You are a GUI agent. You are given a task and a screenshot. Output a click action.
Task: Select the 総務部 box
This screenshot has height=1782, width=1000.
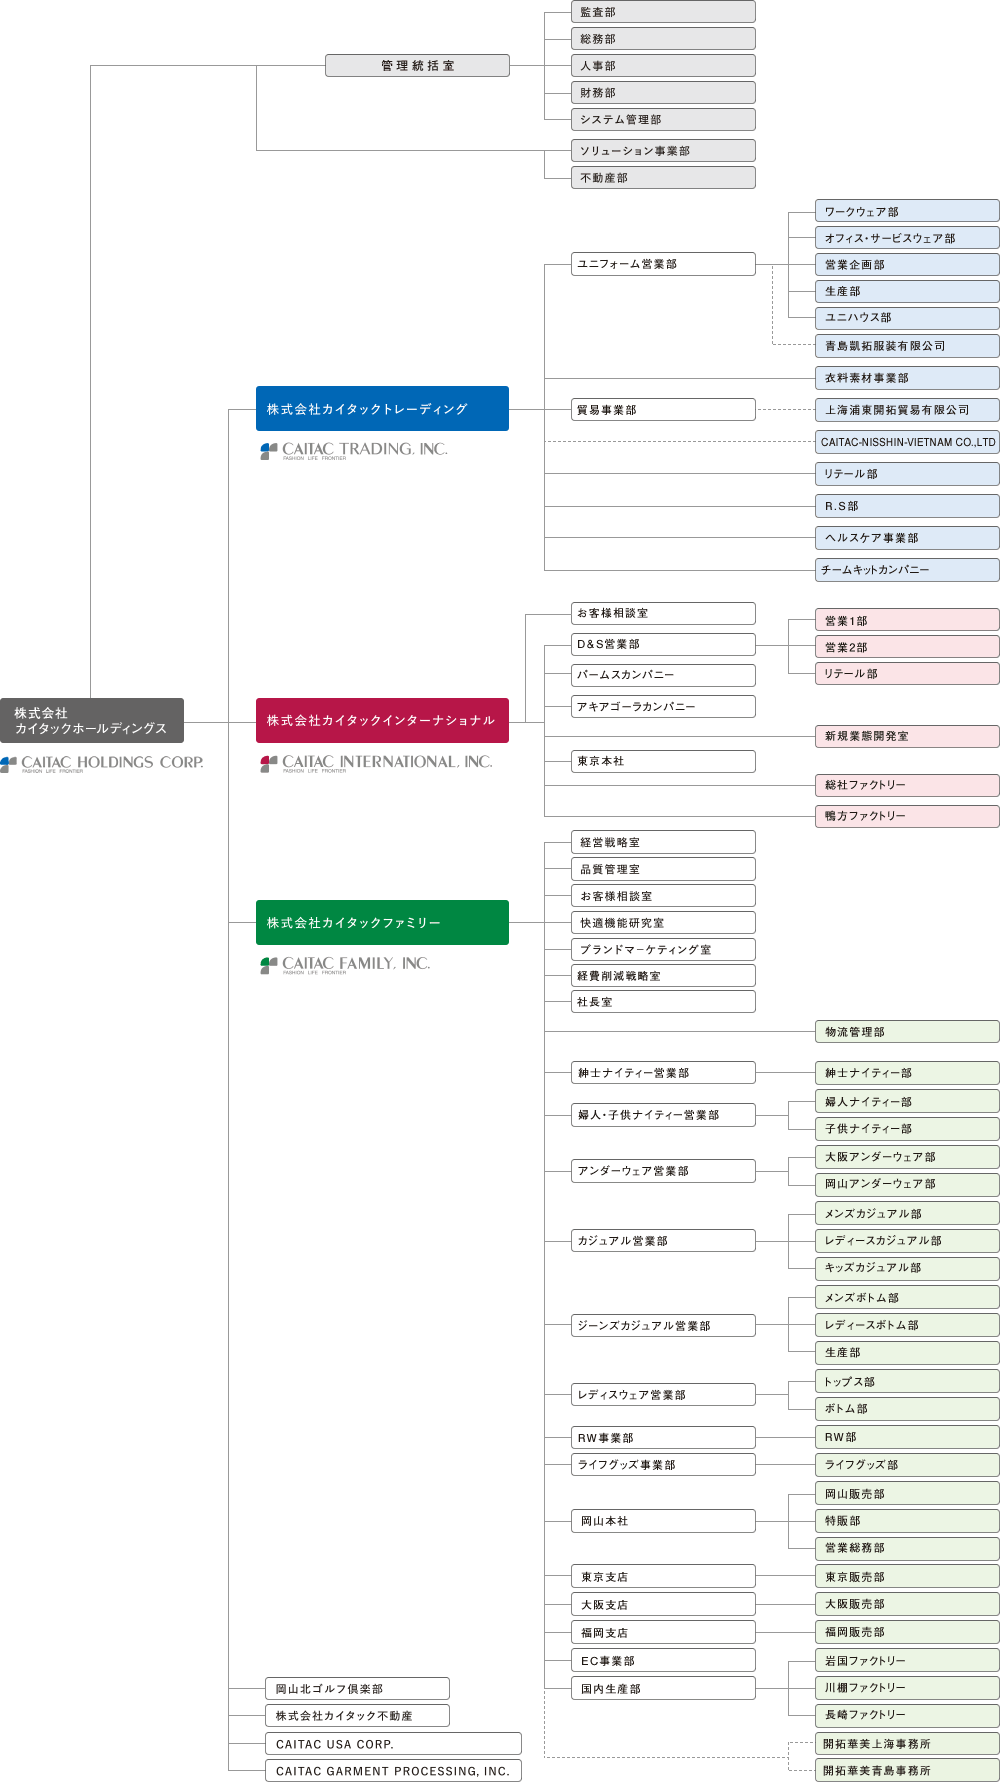(663, 39)
